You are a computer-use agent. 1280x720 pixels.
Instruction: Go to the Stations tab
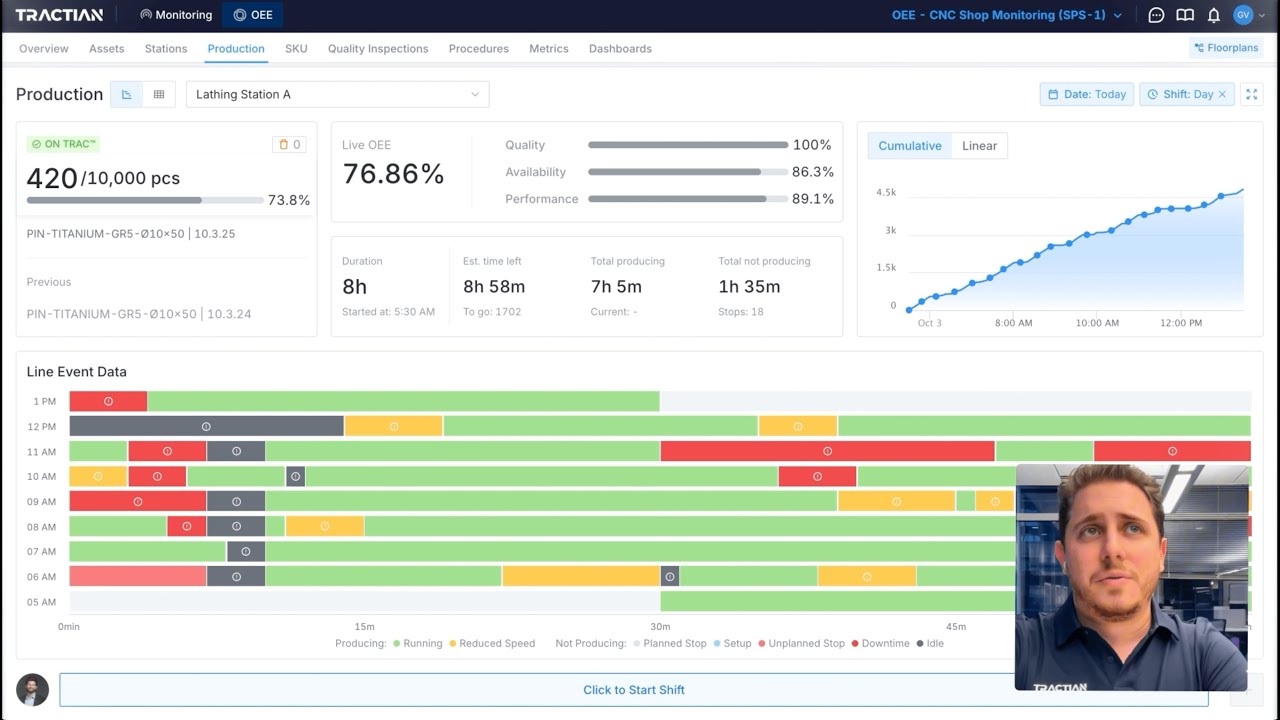(x=166, y=48)
